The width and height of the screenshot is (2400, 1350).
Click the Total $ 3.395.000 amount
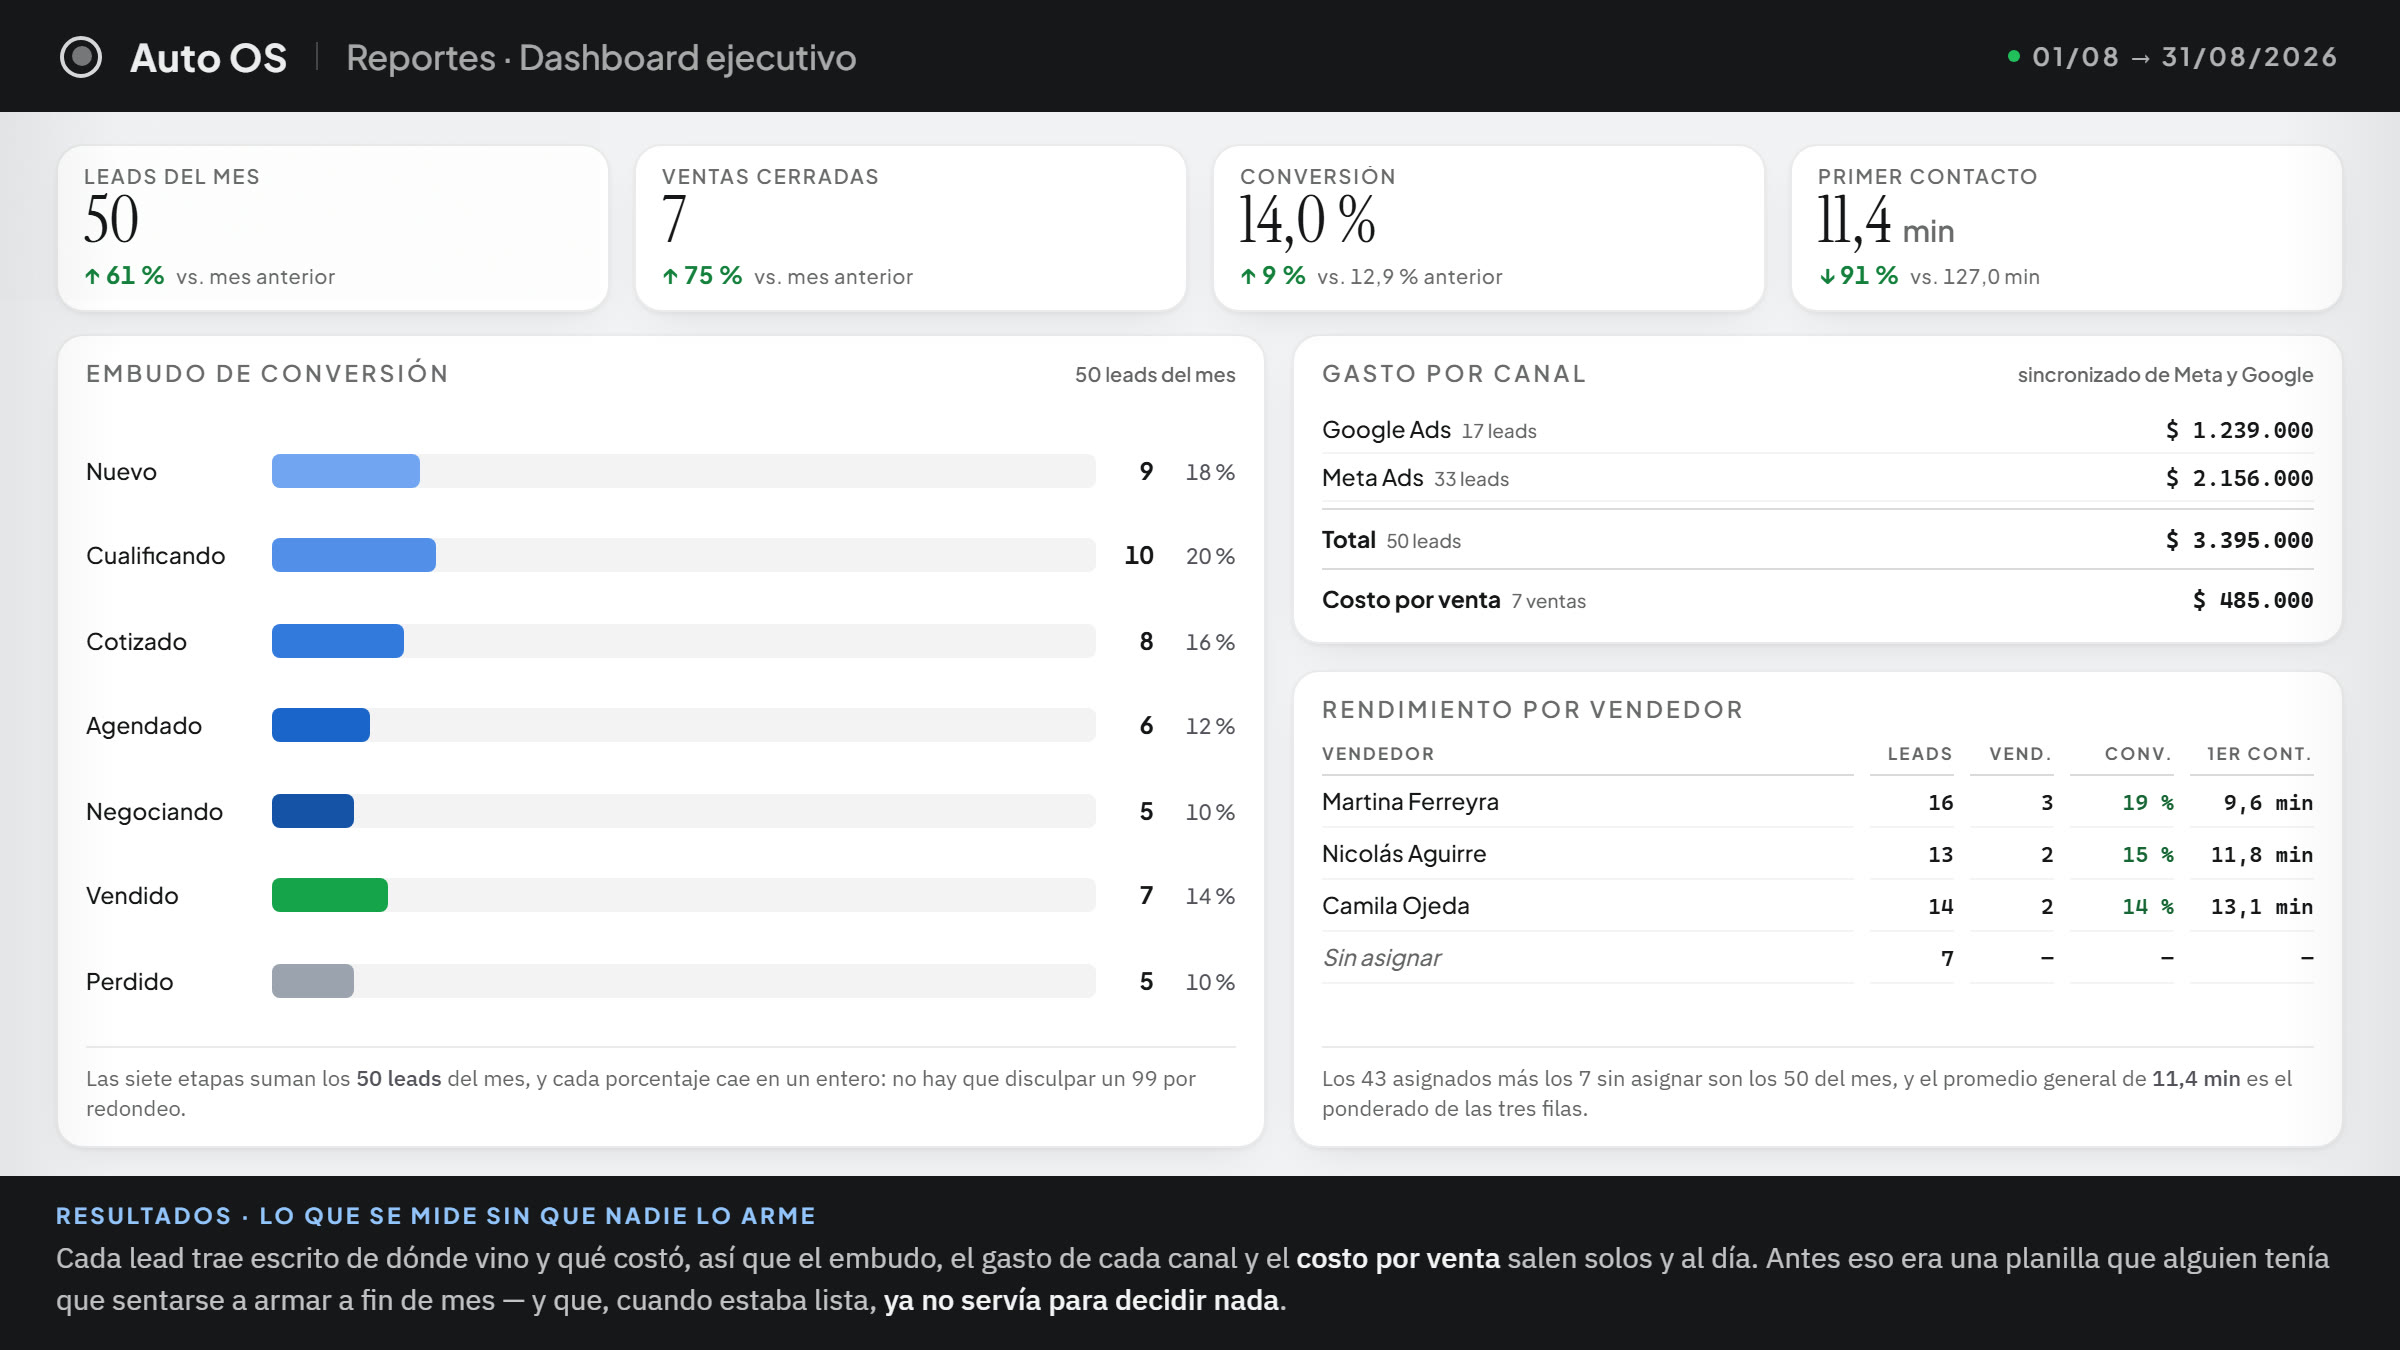2239,540
